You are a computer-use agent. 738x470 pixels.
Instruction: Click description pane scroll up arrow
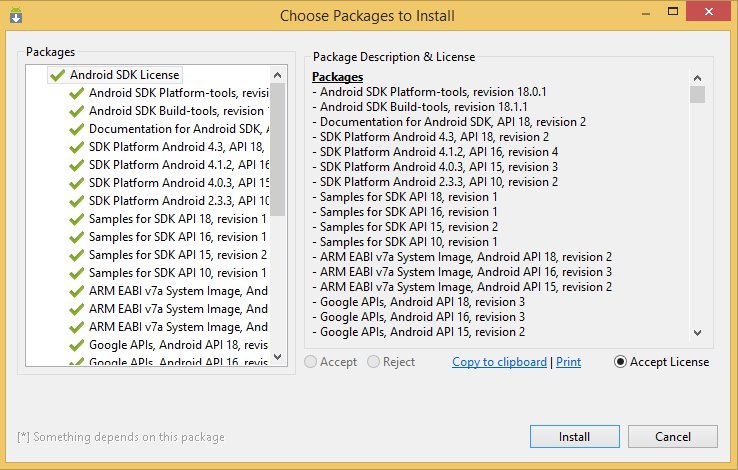pos(697,78)
